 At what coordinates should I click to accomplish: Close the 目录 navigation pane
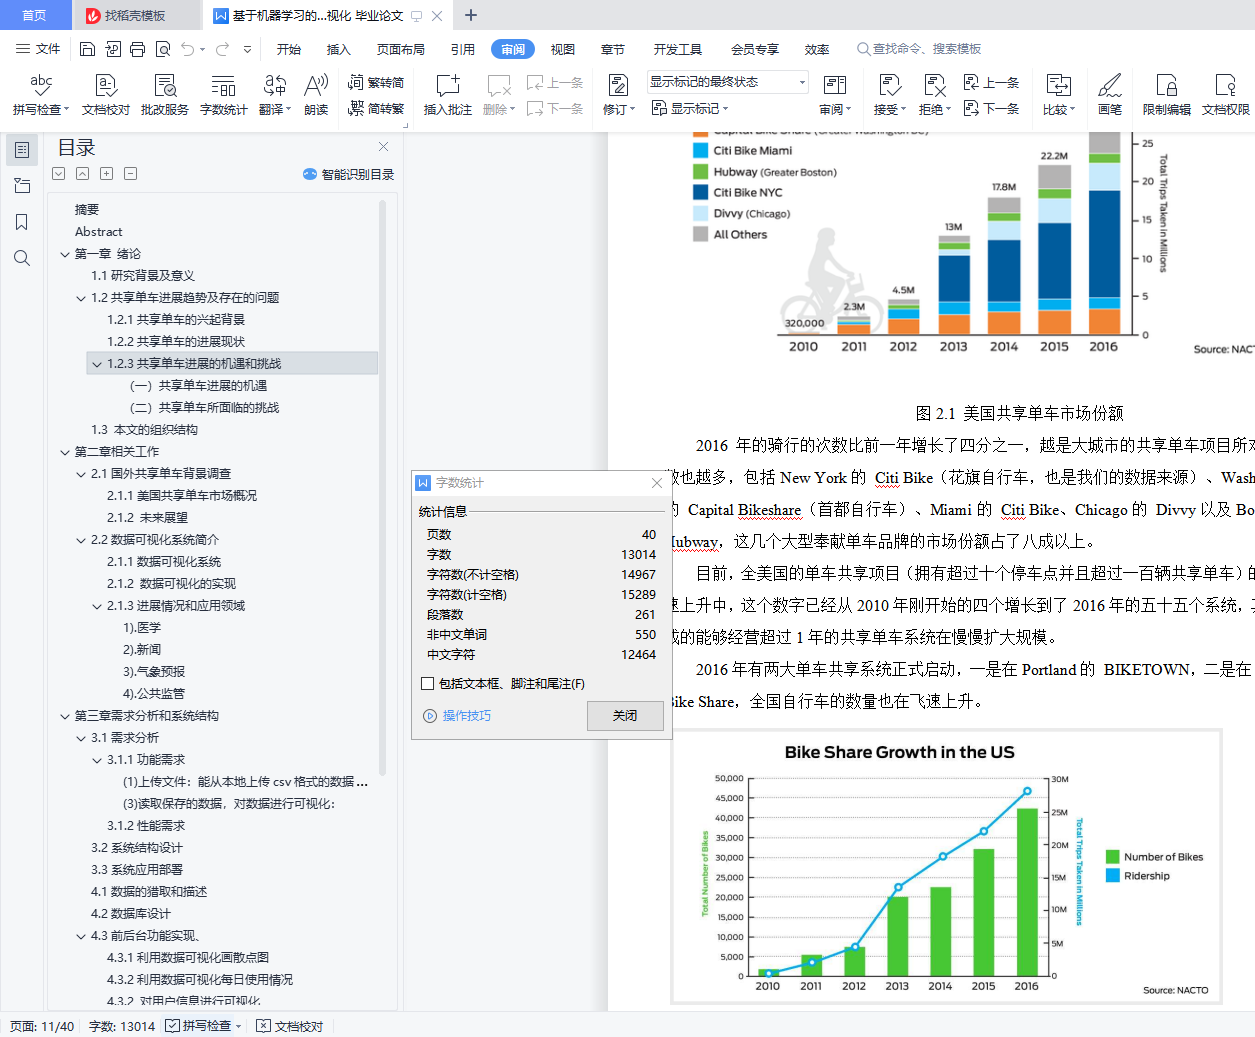tap(383, 147)
